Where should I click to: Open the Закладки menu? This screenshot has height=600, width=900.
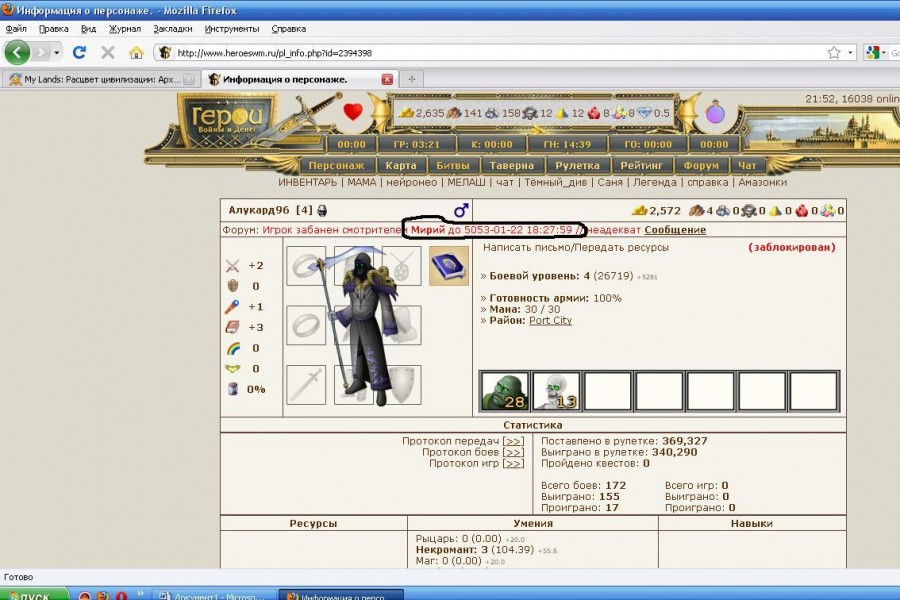click(x=172, y=29)
